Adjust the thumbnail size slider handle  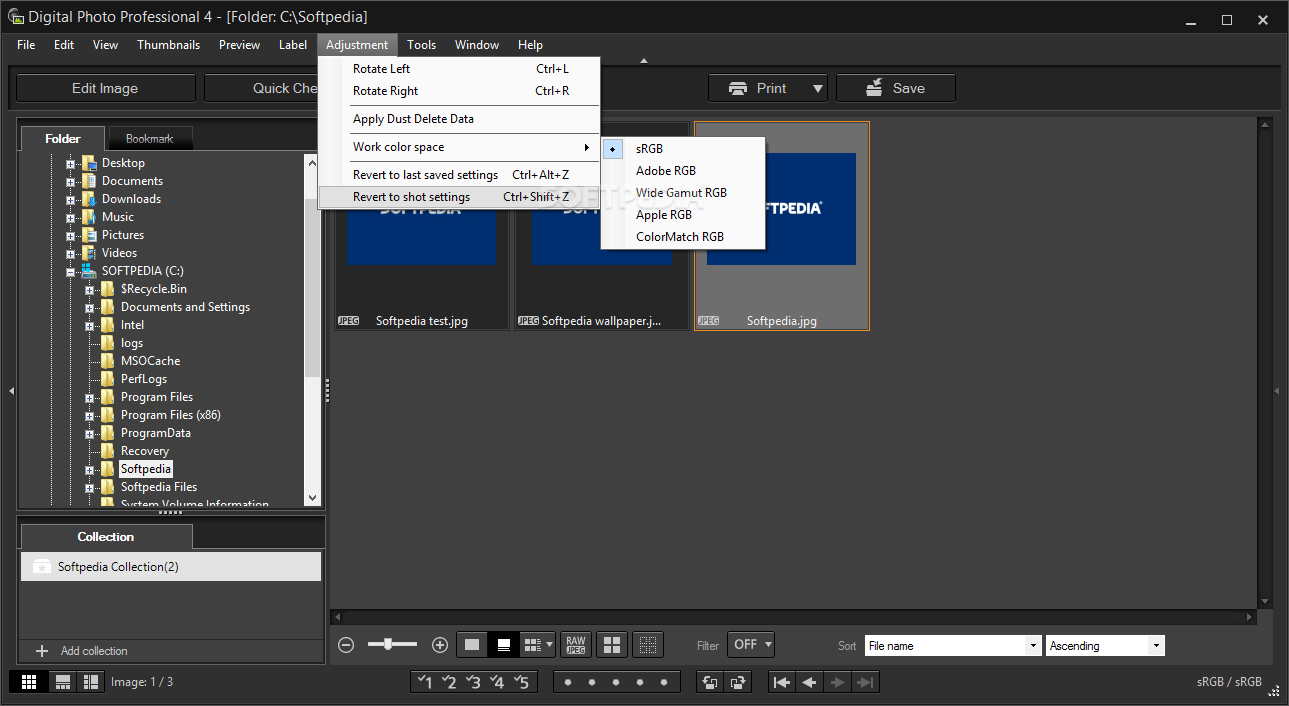pos(389,645)
